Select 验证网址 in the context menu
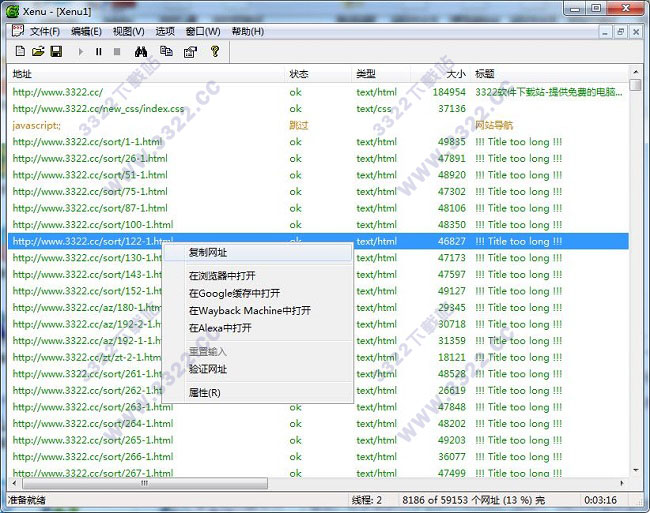 (x=208, y=369)
